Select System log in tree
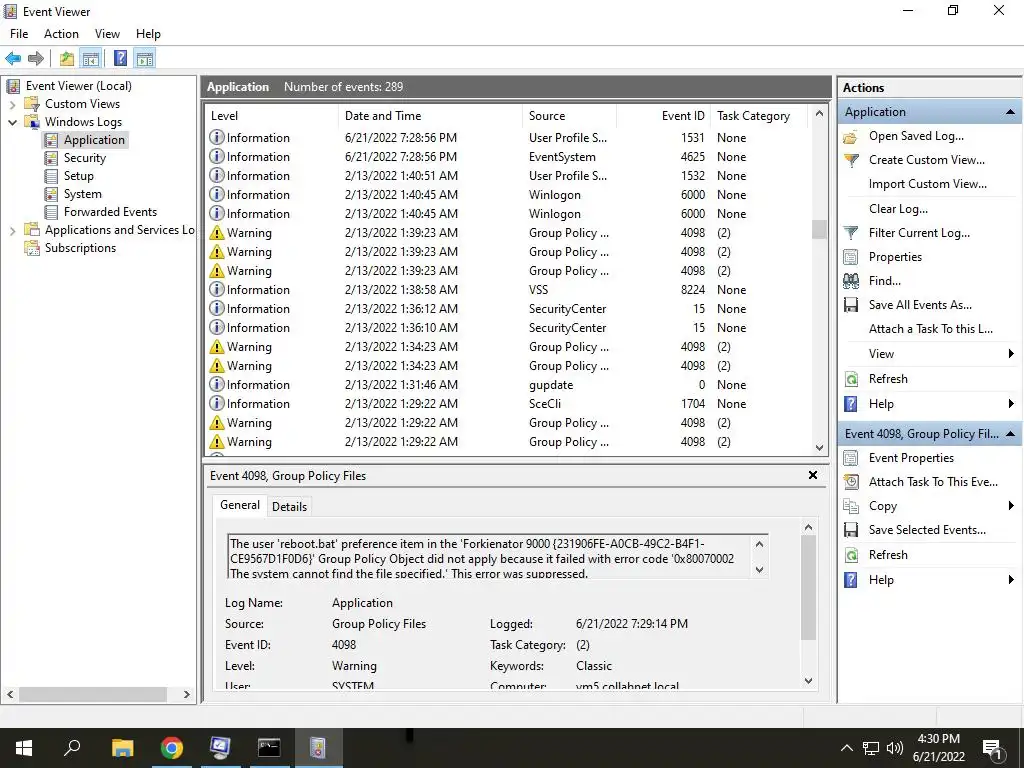Viewport: 1024px width, 768px height. [82, 194]
